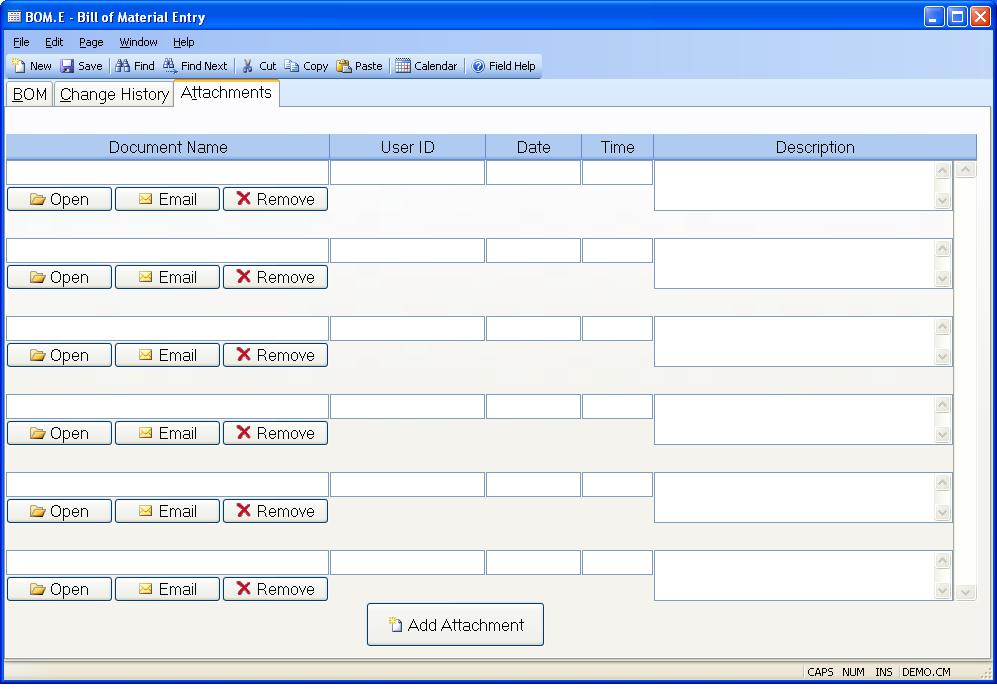Switch to the BOM tab
Image resolution: width=997 pixels, height=689 pixels.
[x=30, y=95]
